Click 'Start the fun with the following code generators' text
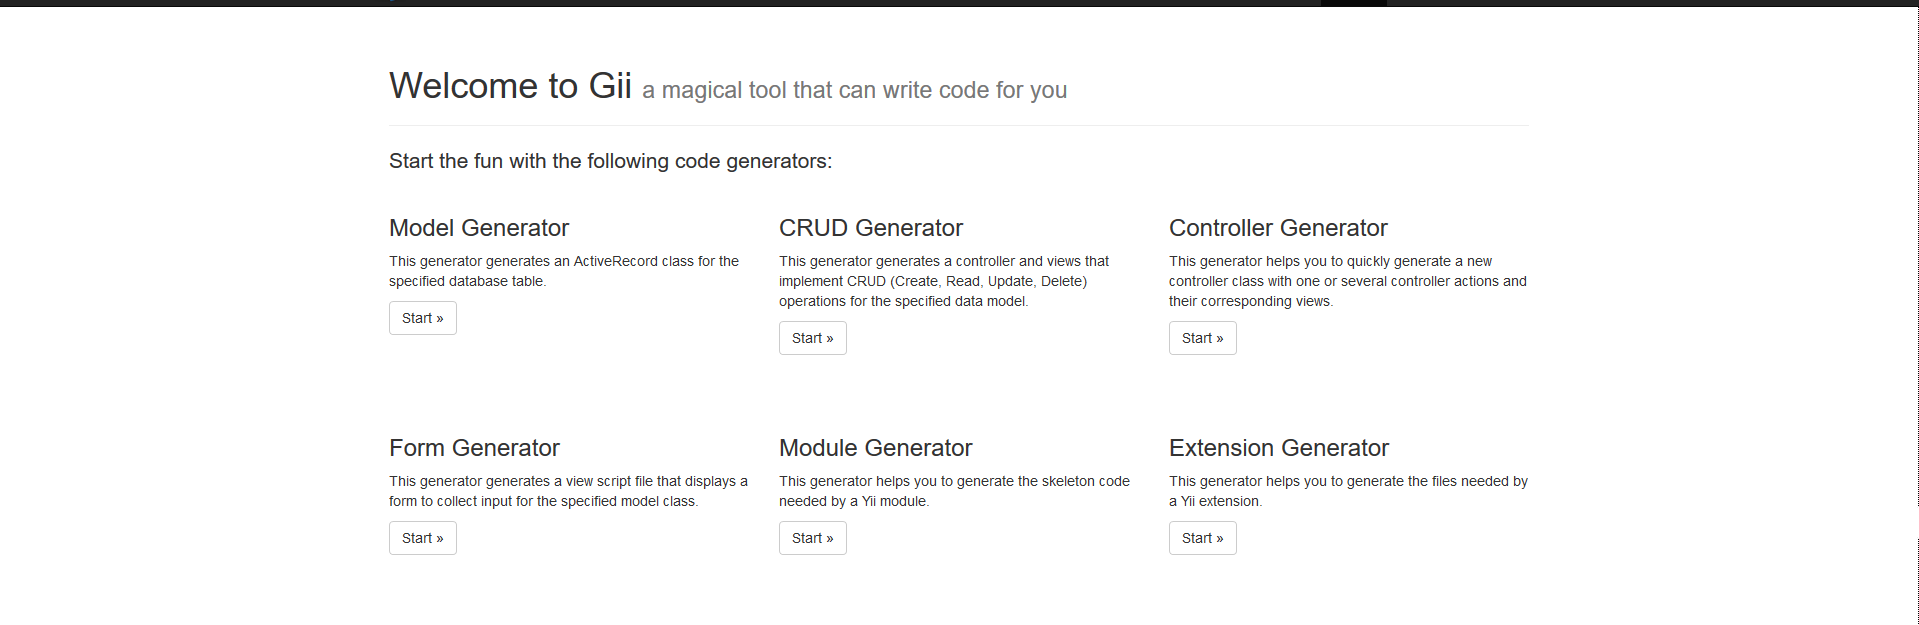 [x=610, y=161]
